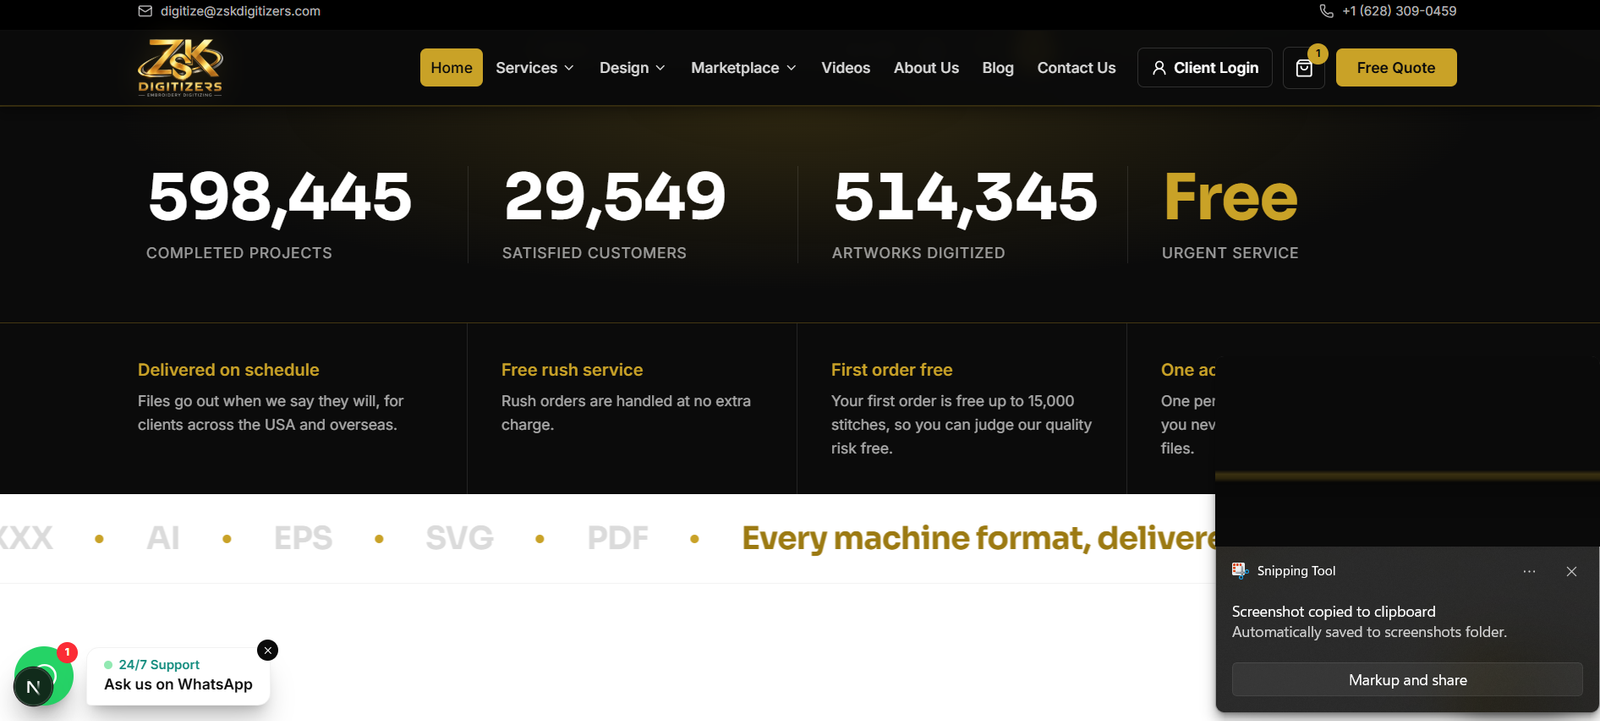Click the PDF format label in ticker
The height and width of the screenshot is (721, 1600).
coord(617,538)
